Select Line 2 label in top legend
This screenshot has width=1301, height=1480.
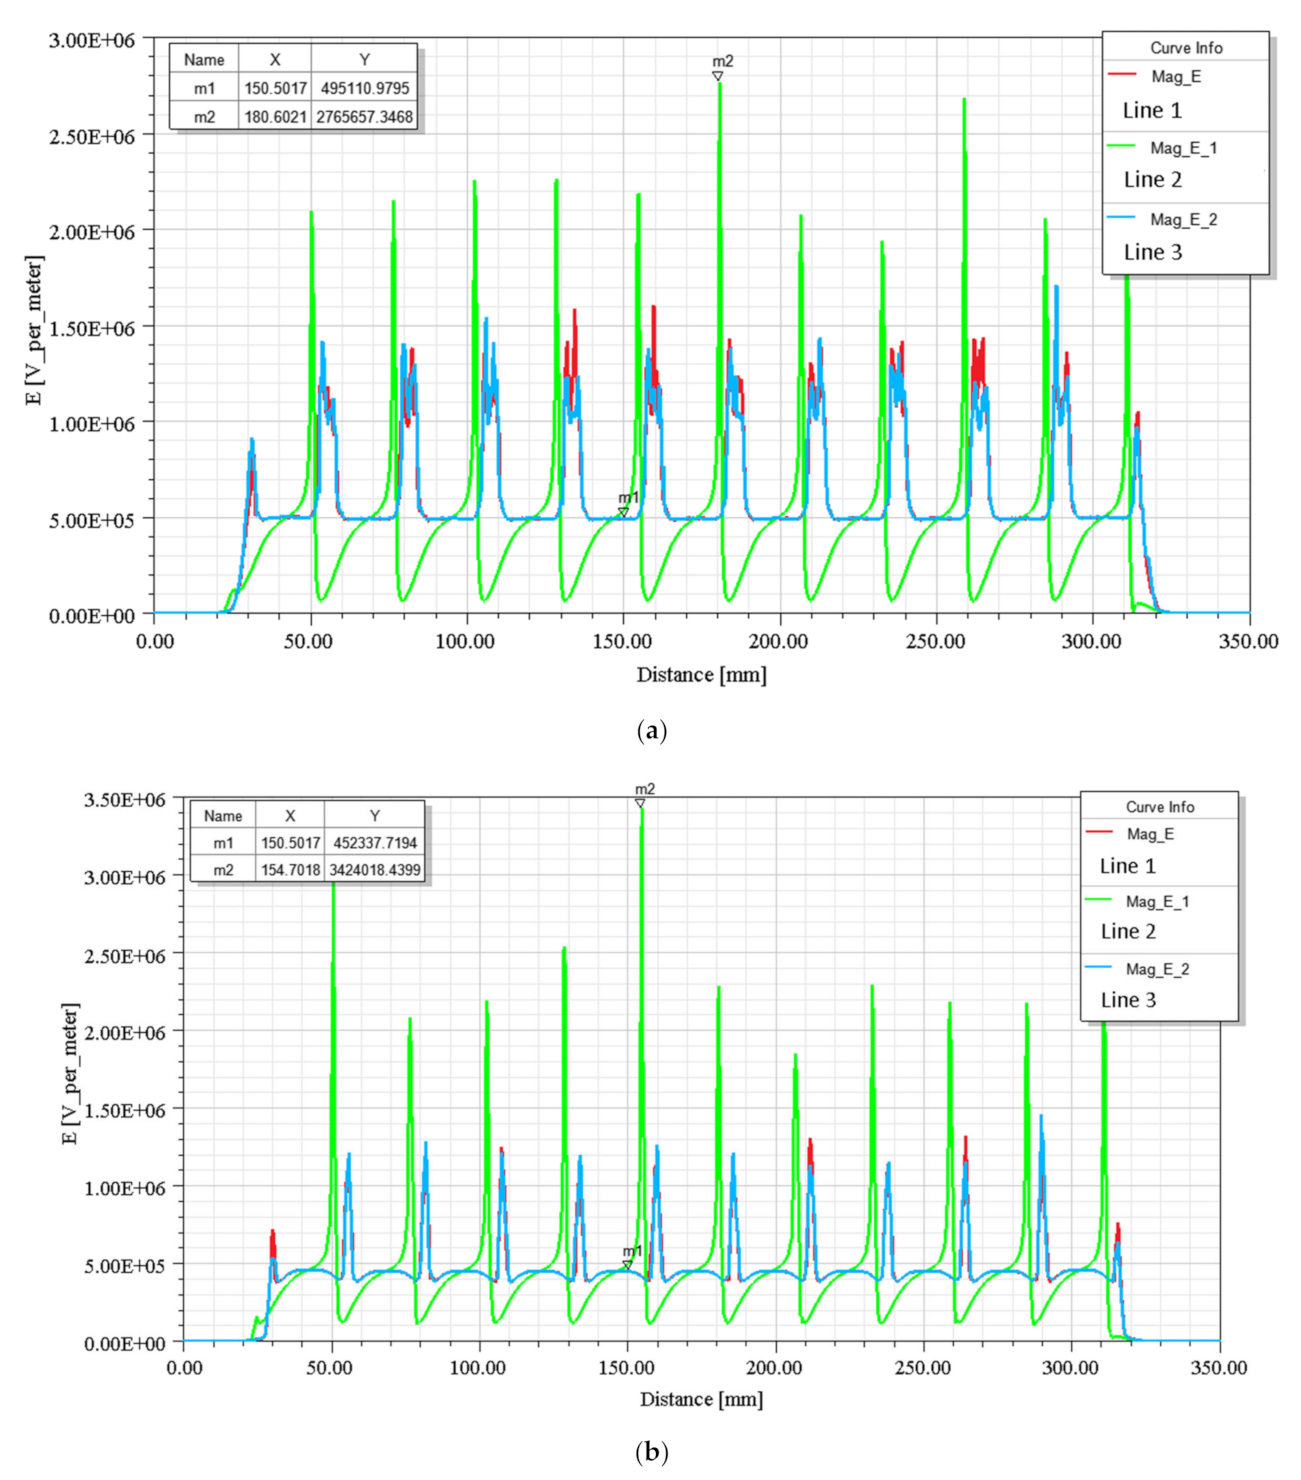point(1152,180)
